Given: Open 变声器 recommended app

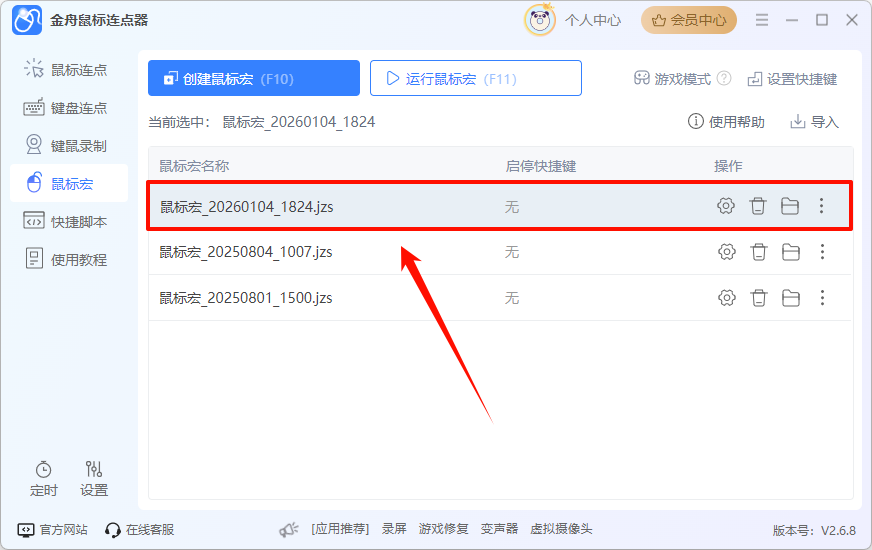Looking at the screenshot, I should (x=499, y=529).
